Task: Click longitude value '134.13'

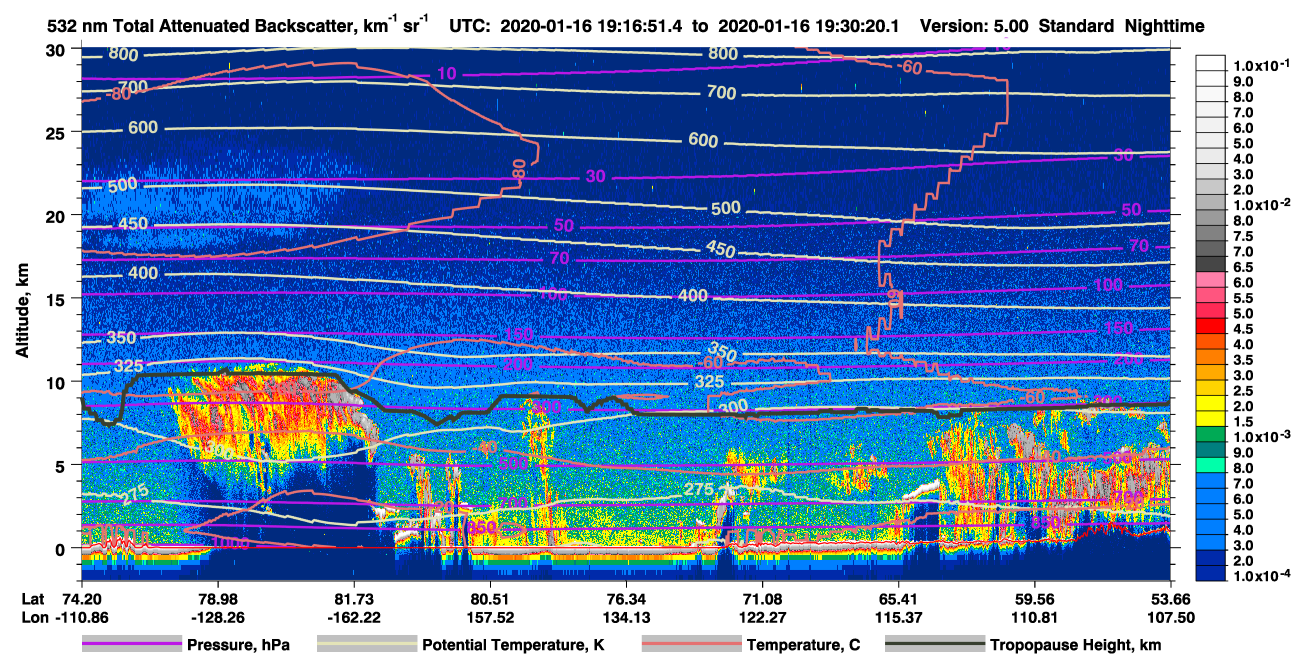Action: pos(627,617)
